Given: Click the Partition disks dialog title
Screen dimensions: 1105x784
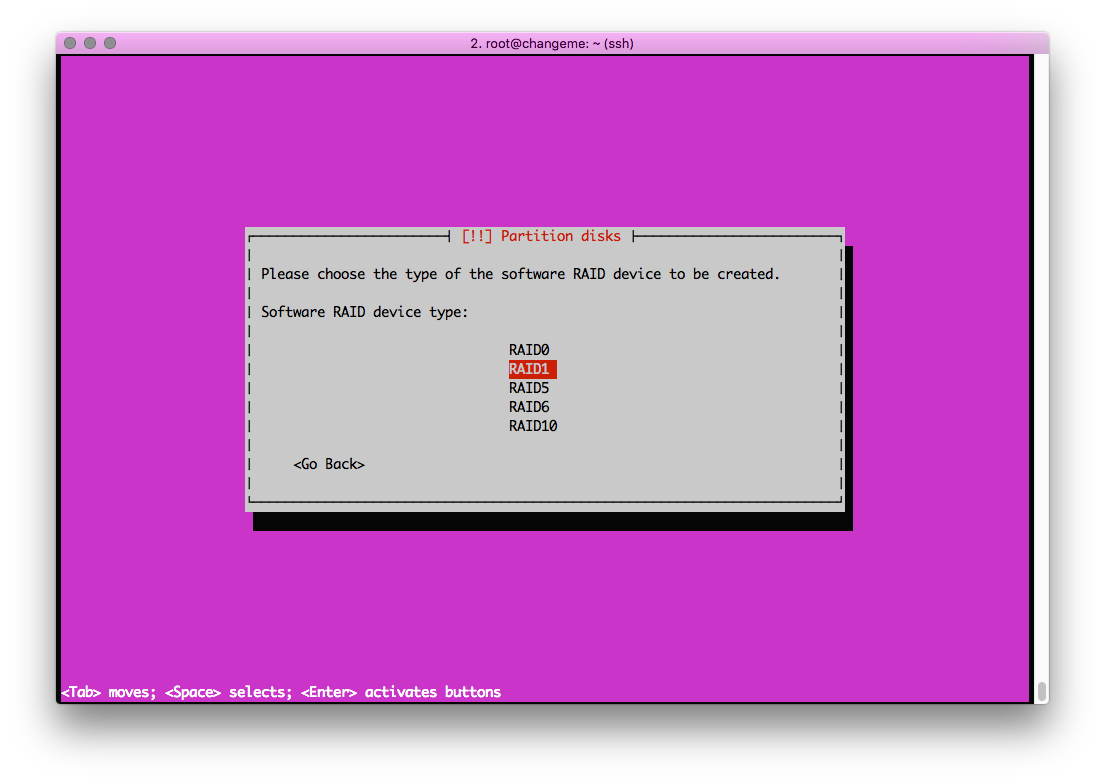Looking at the screenshot, I should click(x=560, y=237).
